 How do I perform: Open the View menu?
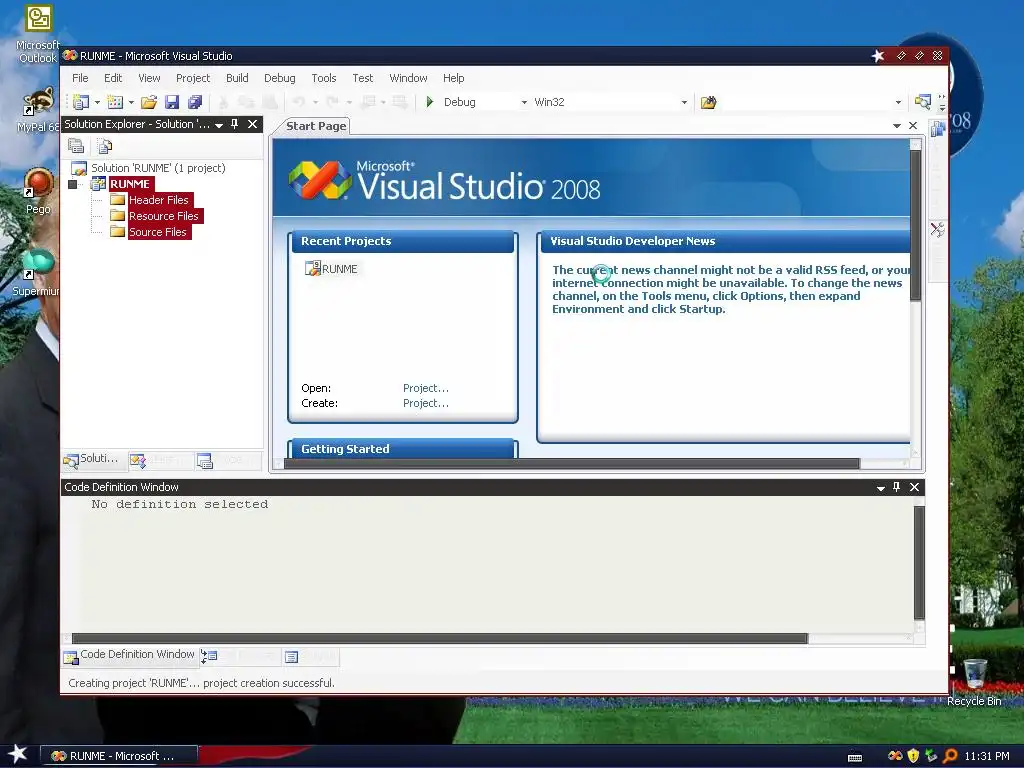tap(149, 78)
